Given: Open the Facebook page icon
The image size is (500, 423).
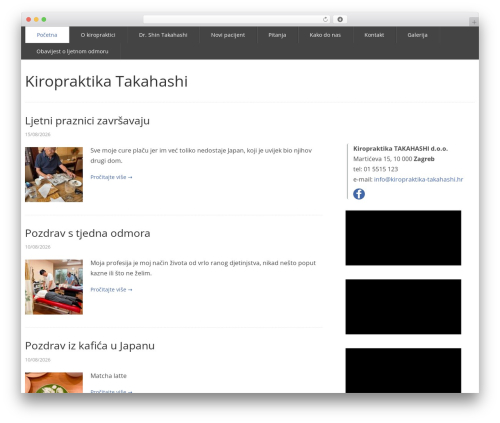Looking at the screenshot, I should 359,194.
